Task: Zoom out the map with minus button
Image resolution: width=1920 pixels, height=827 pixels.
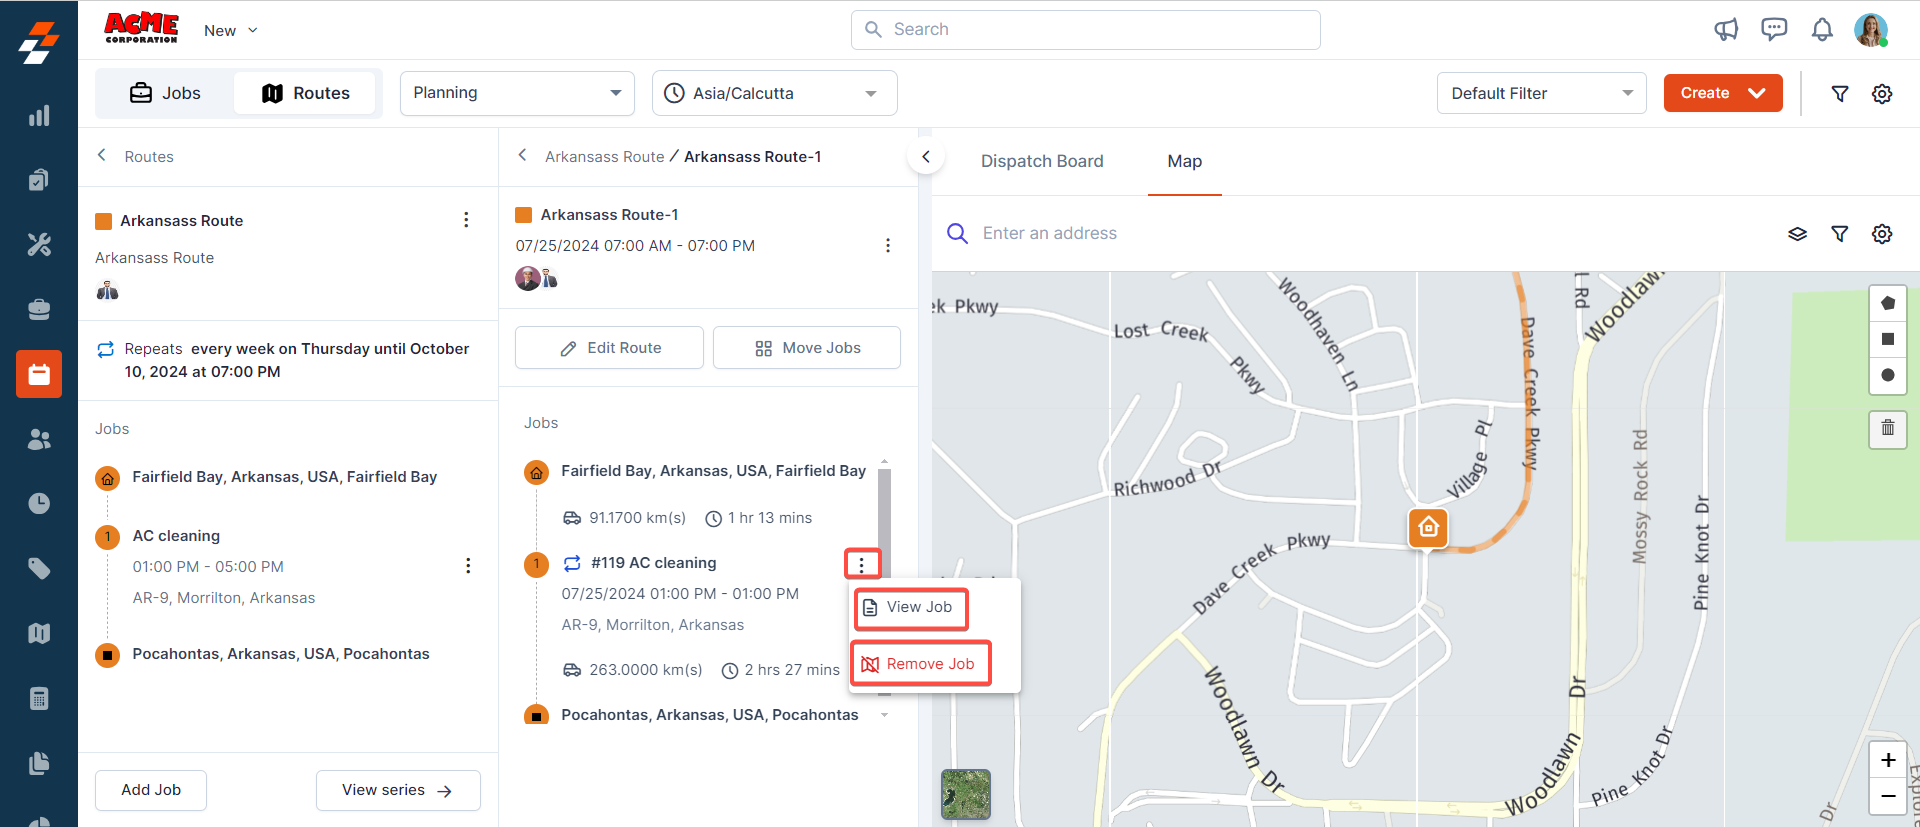Action: [x=1888, y=796]
